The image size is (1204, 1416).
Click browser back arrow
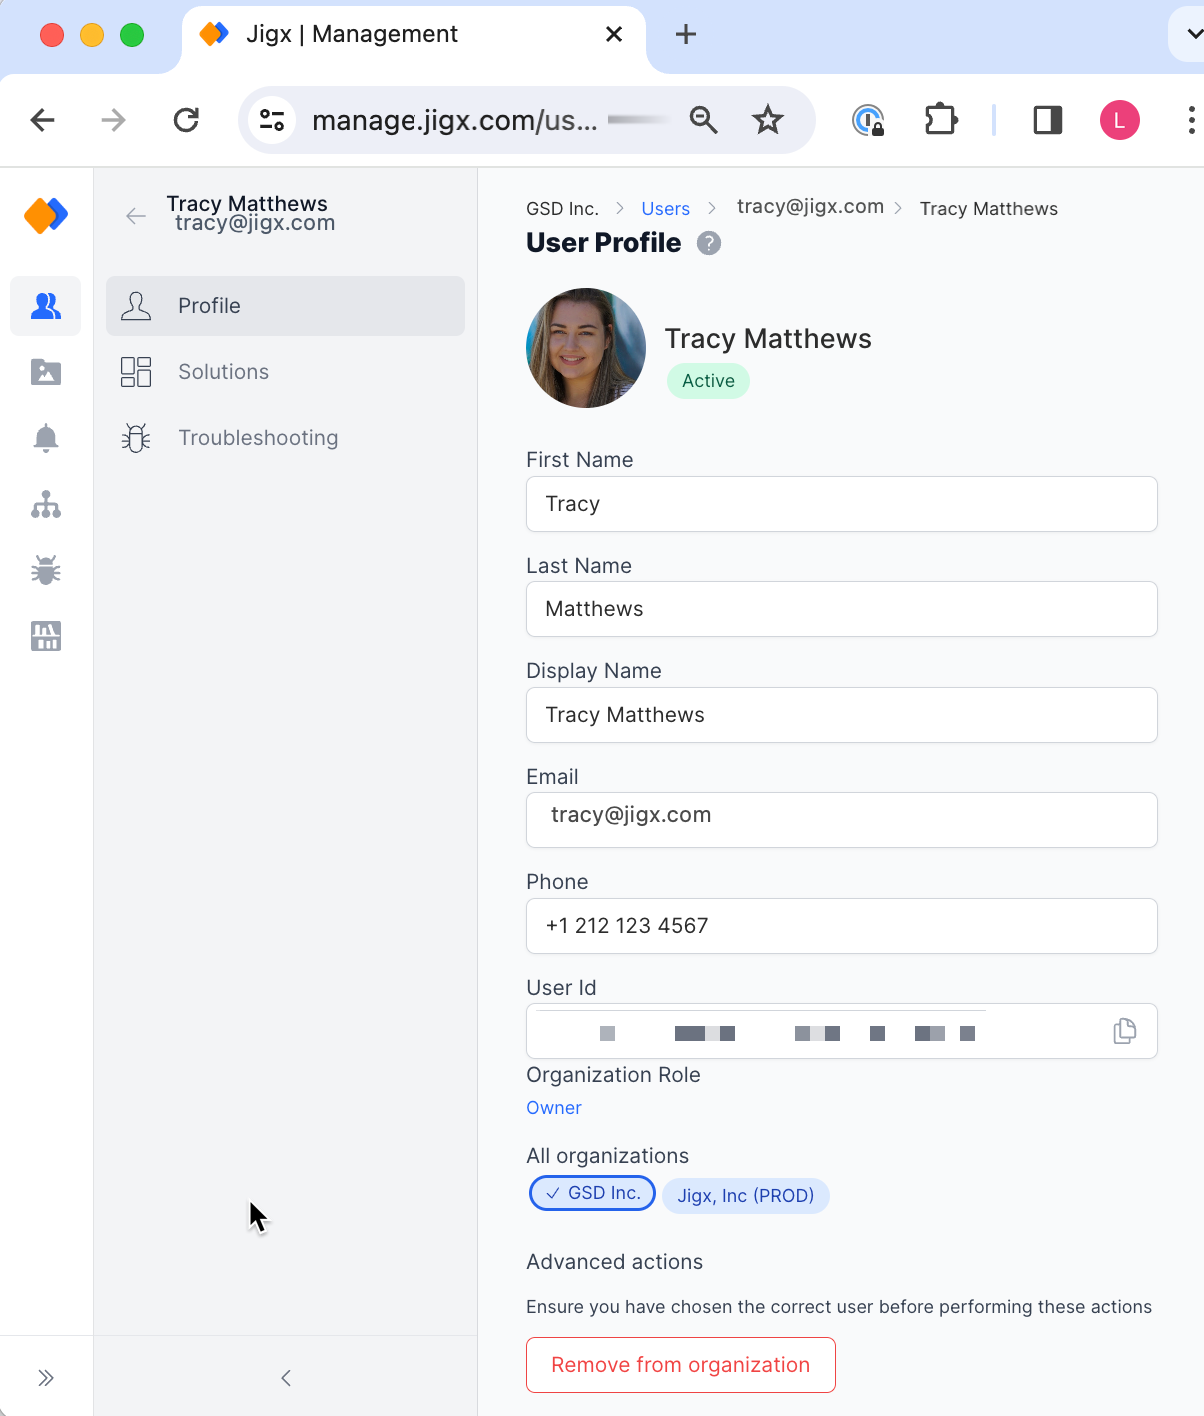(42, 120)
